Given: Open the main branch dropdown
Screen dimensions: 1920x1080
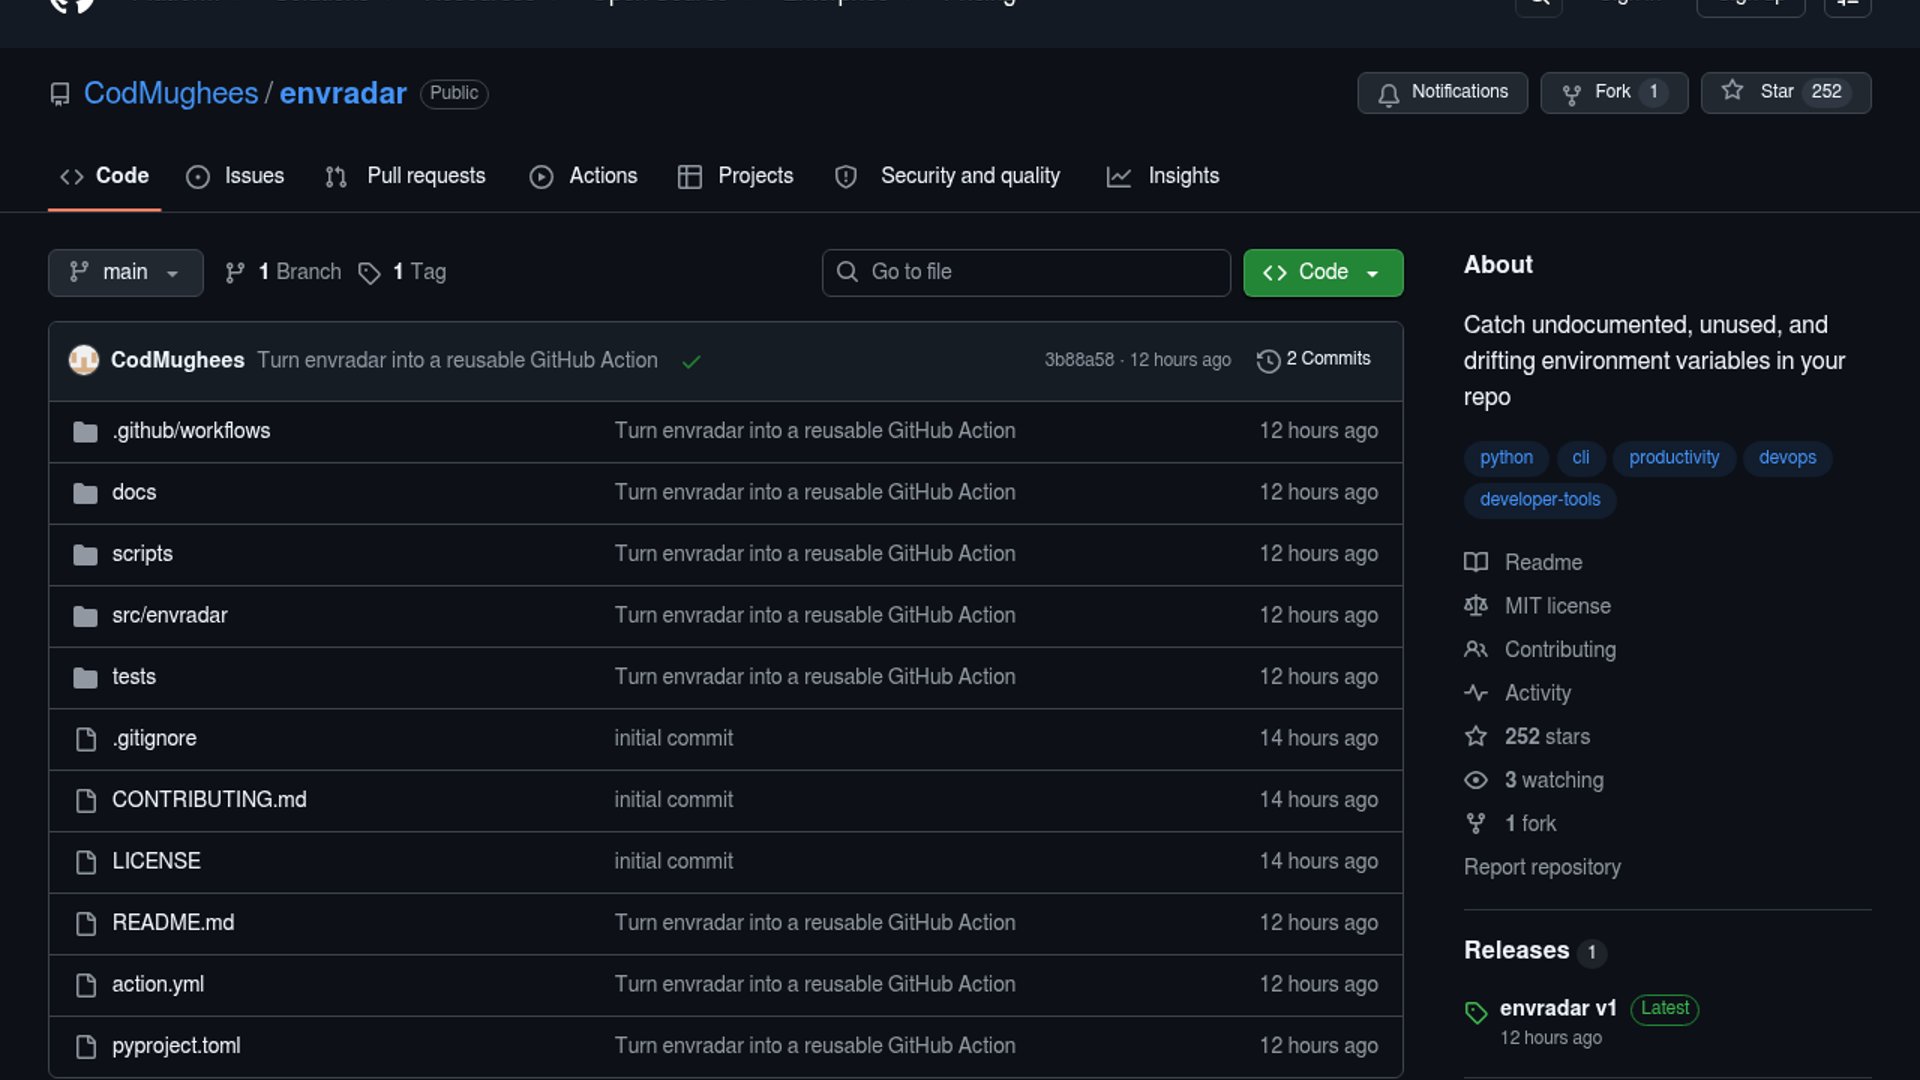Looking at the screenshot, I should (x=125, y=272).
